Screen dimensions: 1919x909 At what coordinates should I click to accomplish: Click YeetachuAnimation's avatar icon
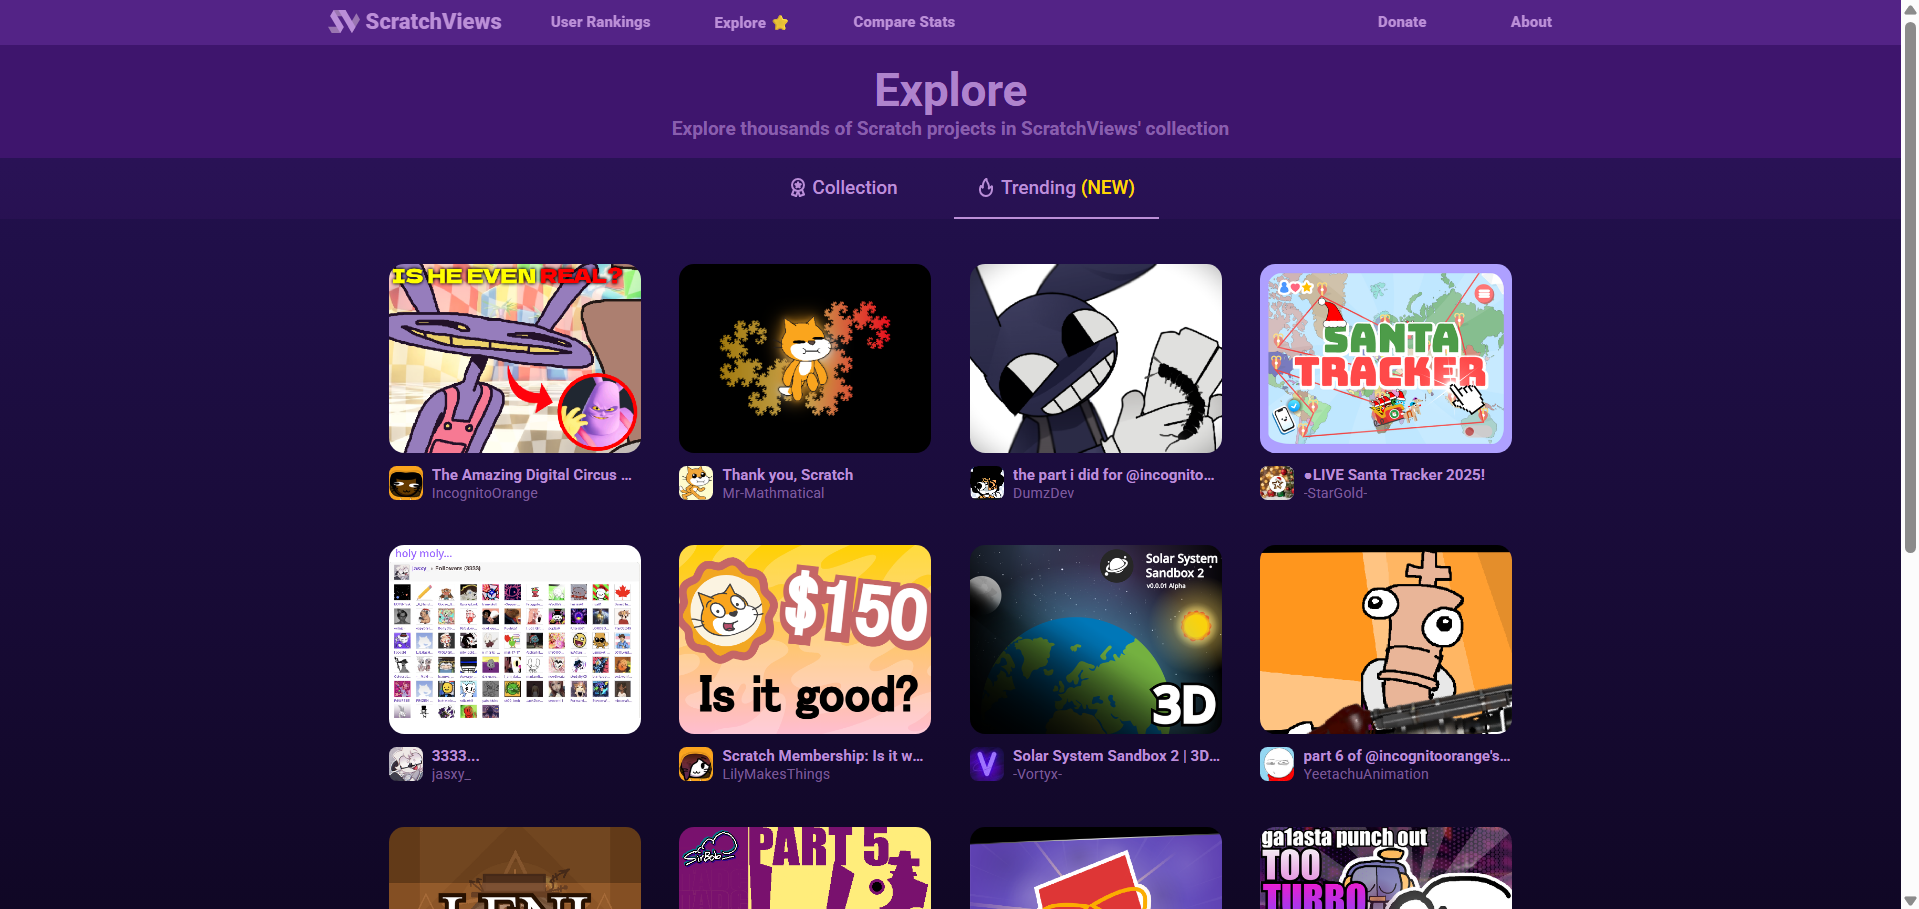coord(1277,764)
